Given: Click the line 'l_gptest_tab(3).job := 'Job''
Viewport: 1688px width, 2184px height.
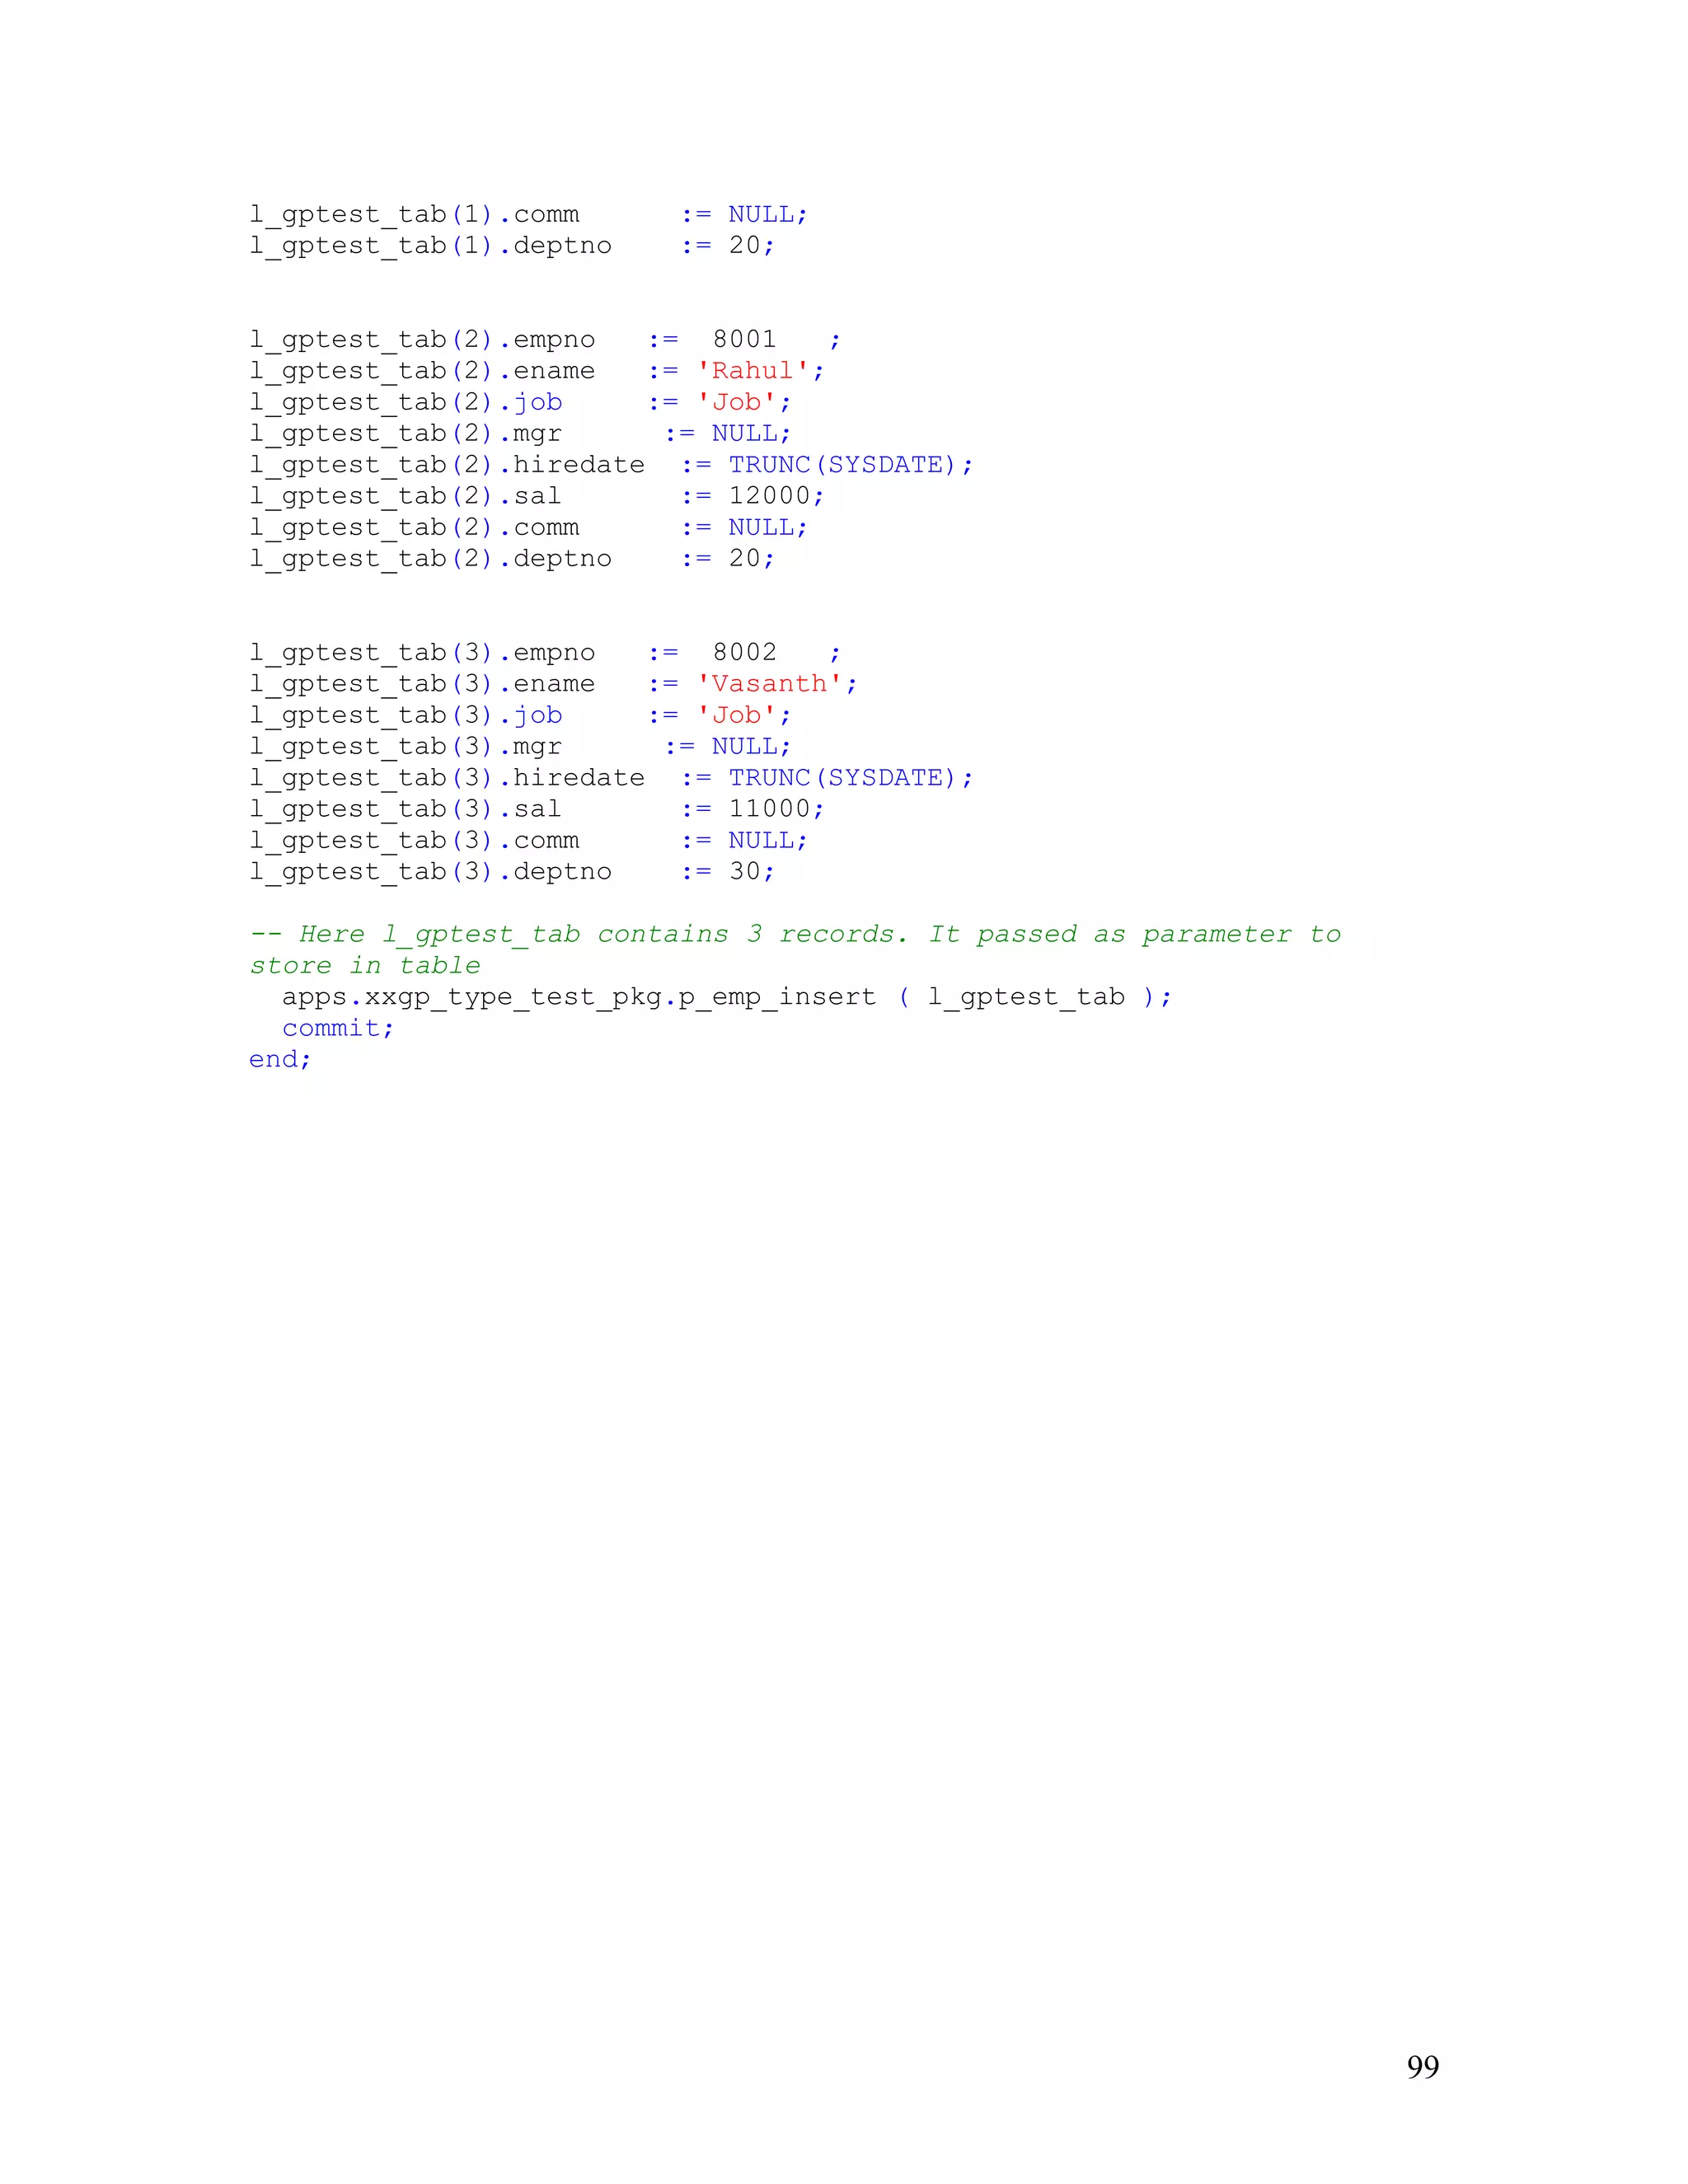Looking at the screenshot, I should (x=520, y=716).
